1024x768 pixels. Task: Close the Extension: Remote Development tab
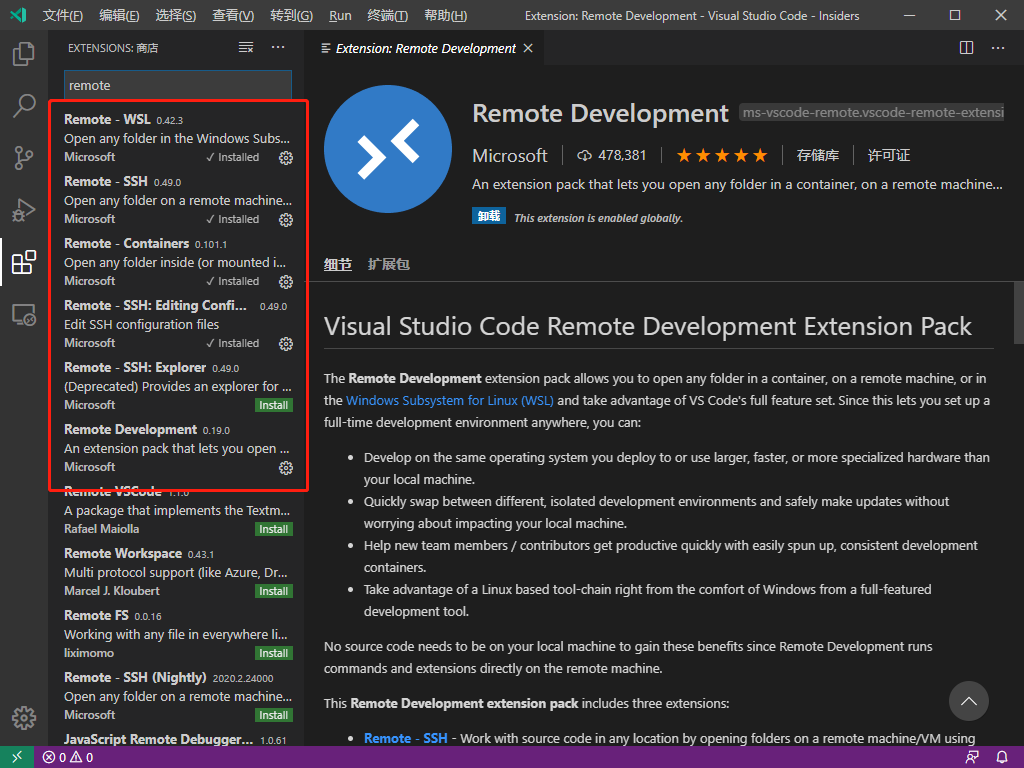coord(528,48)
